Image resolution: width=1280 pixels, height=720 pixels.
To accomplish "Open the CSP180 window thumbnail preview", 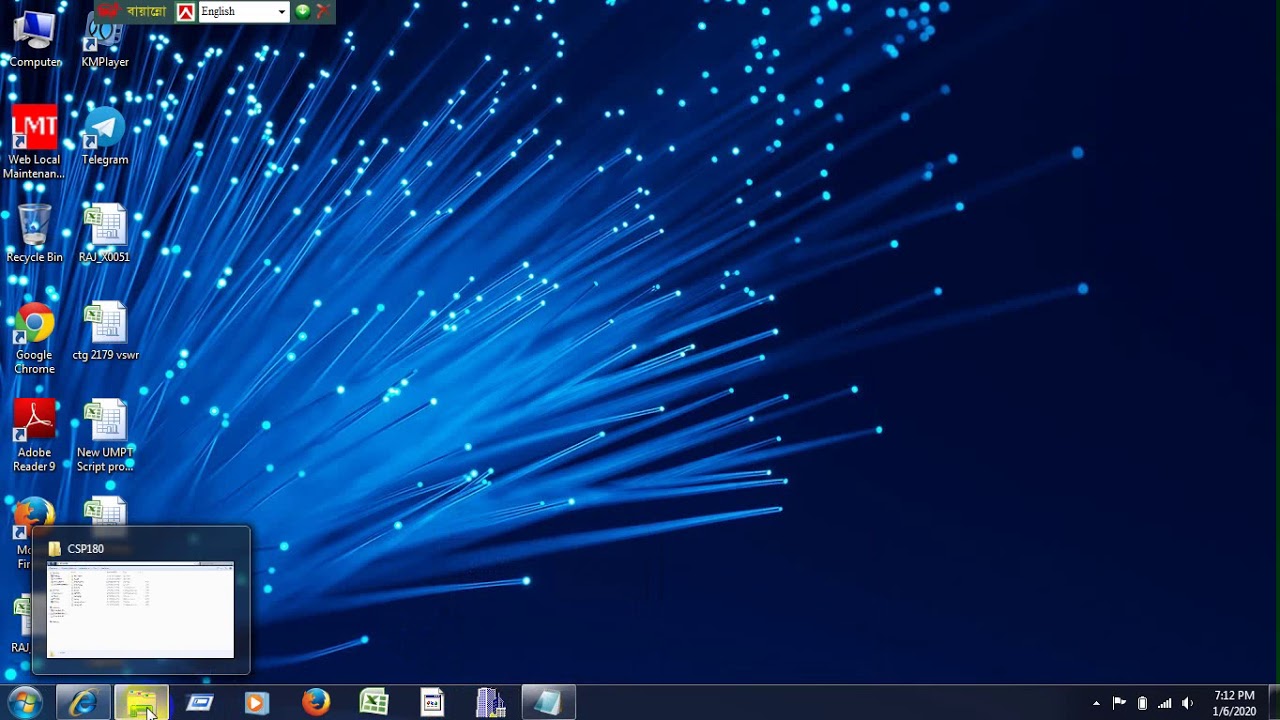I will click(140, 600).
